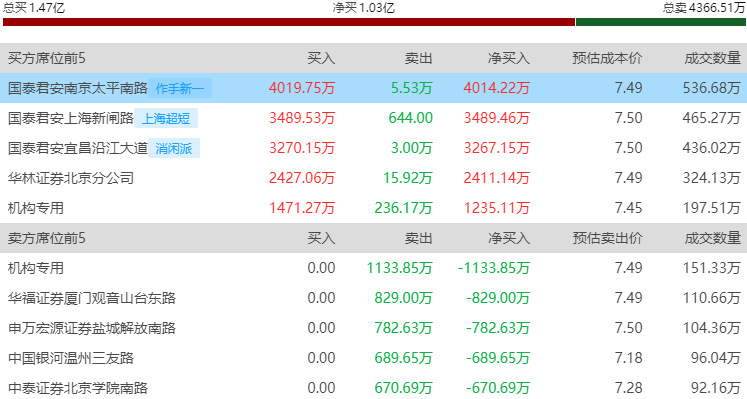Open the 上海超短 tag
Image resolution: width=747 pixels, height=399 pixels.
[166, 119]
